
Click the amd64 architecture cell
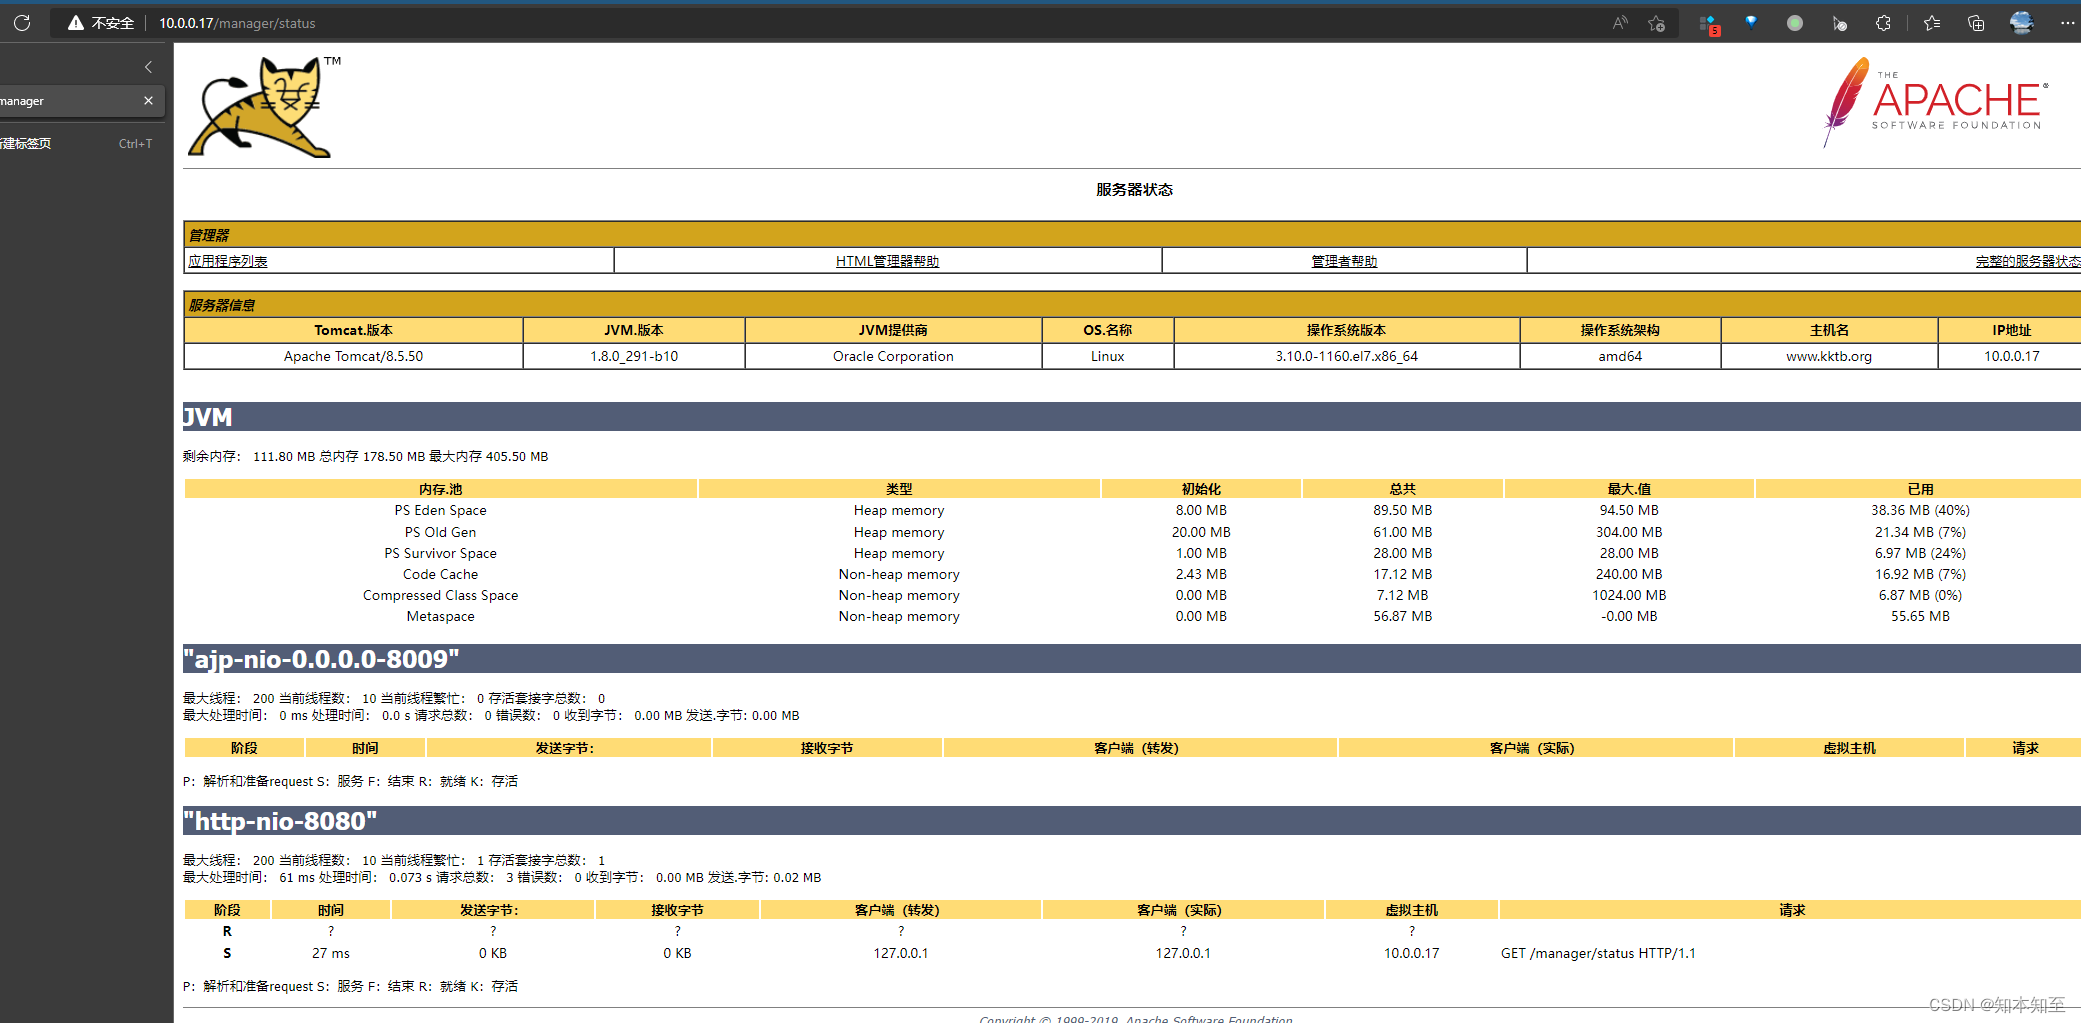(x=1620, y=356)
